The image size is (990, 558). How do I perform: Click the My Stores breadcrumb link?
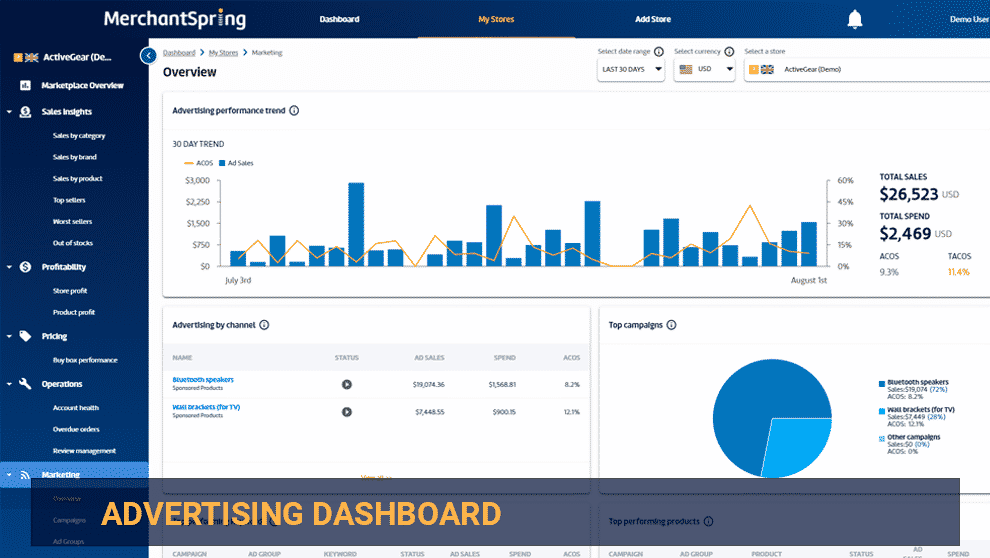pyautogui.click(x=224, y=53)
